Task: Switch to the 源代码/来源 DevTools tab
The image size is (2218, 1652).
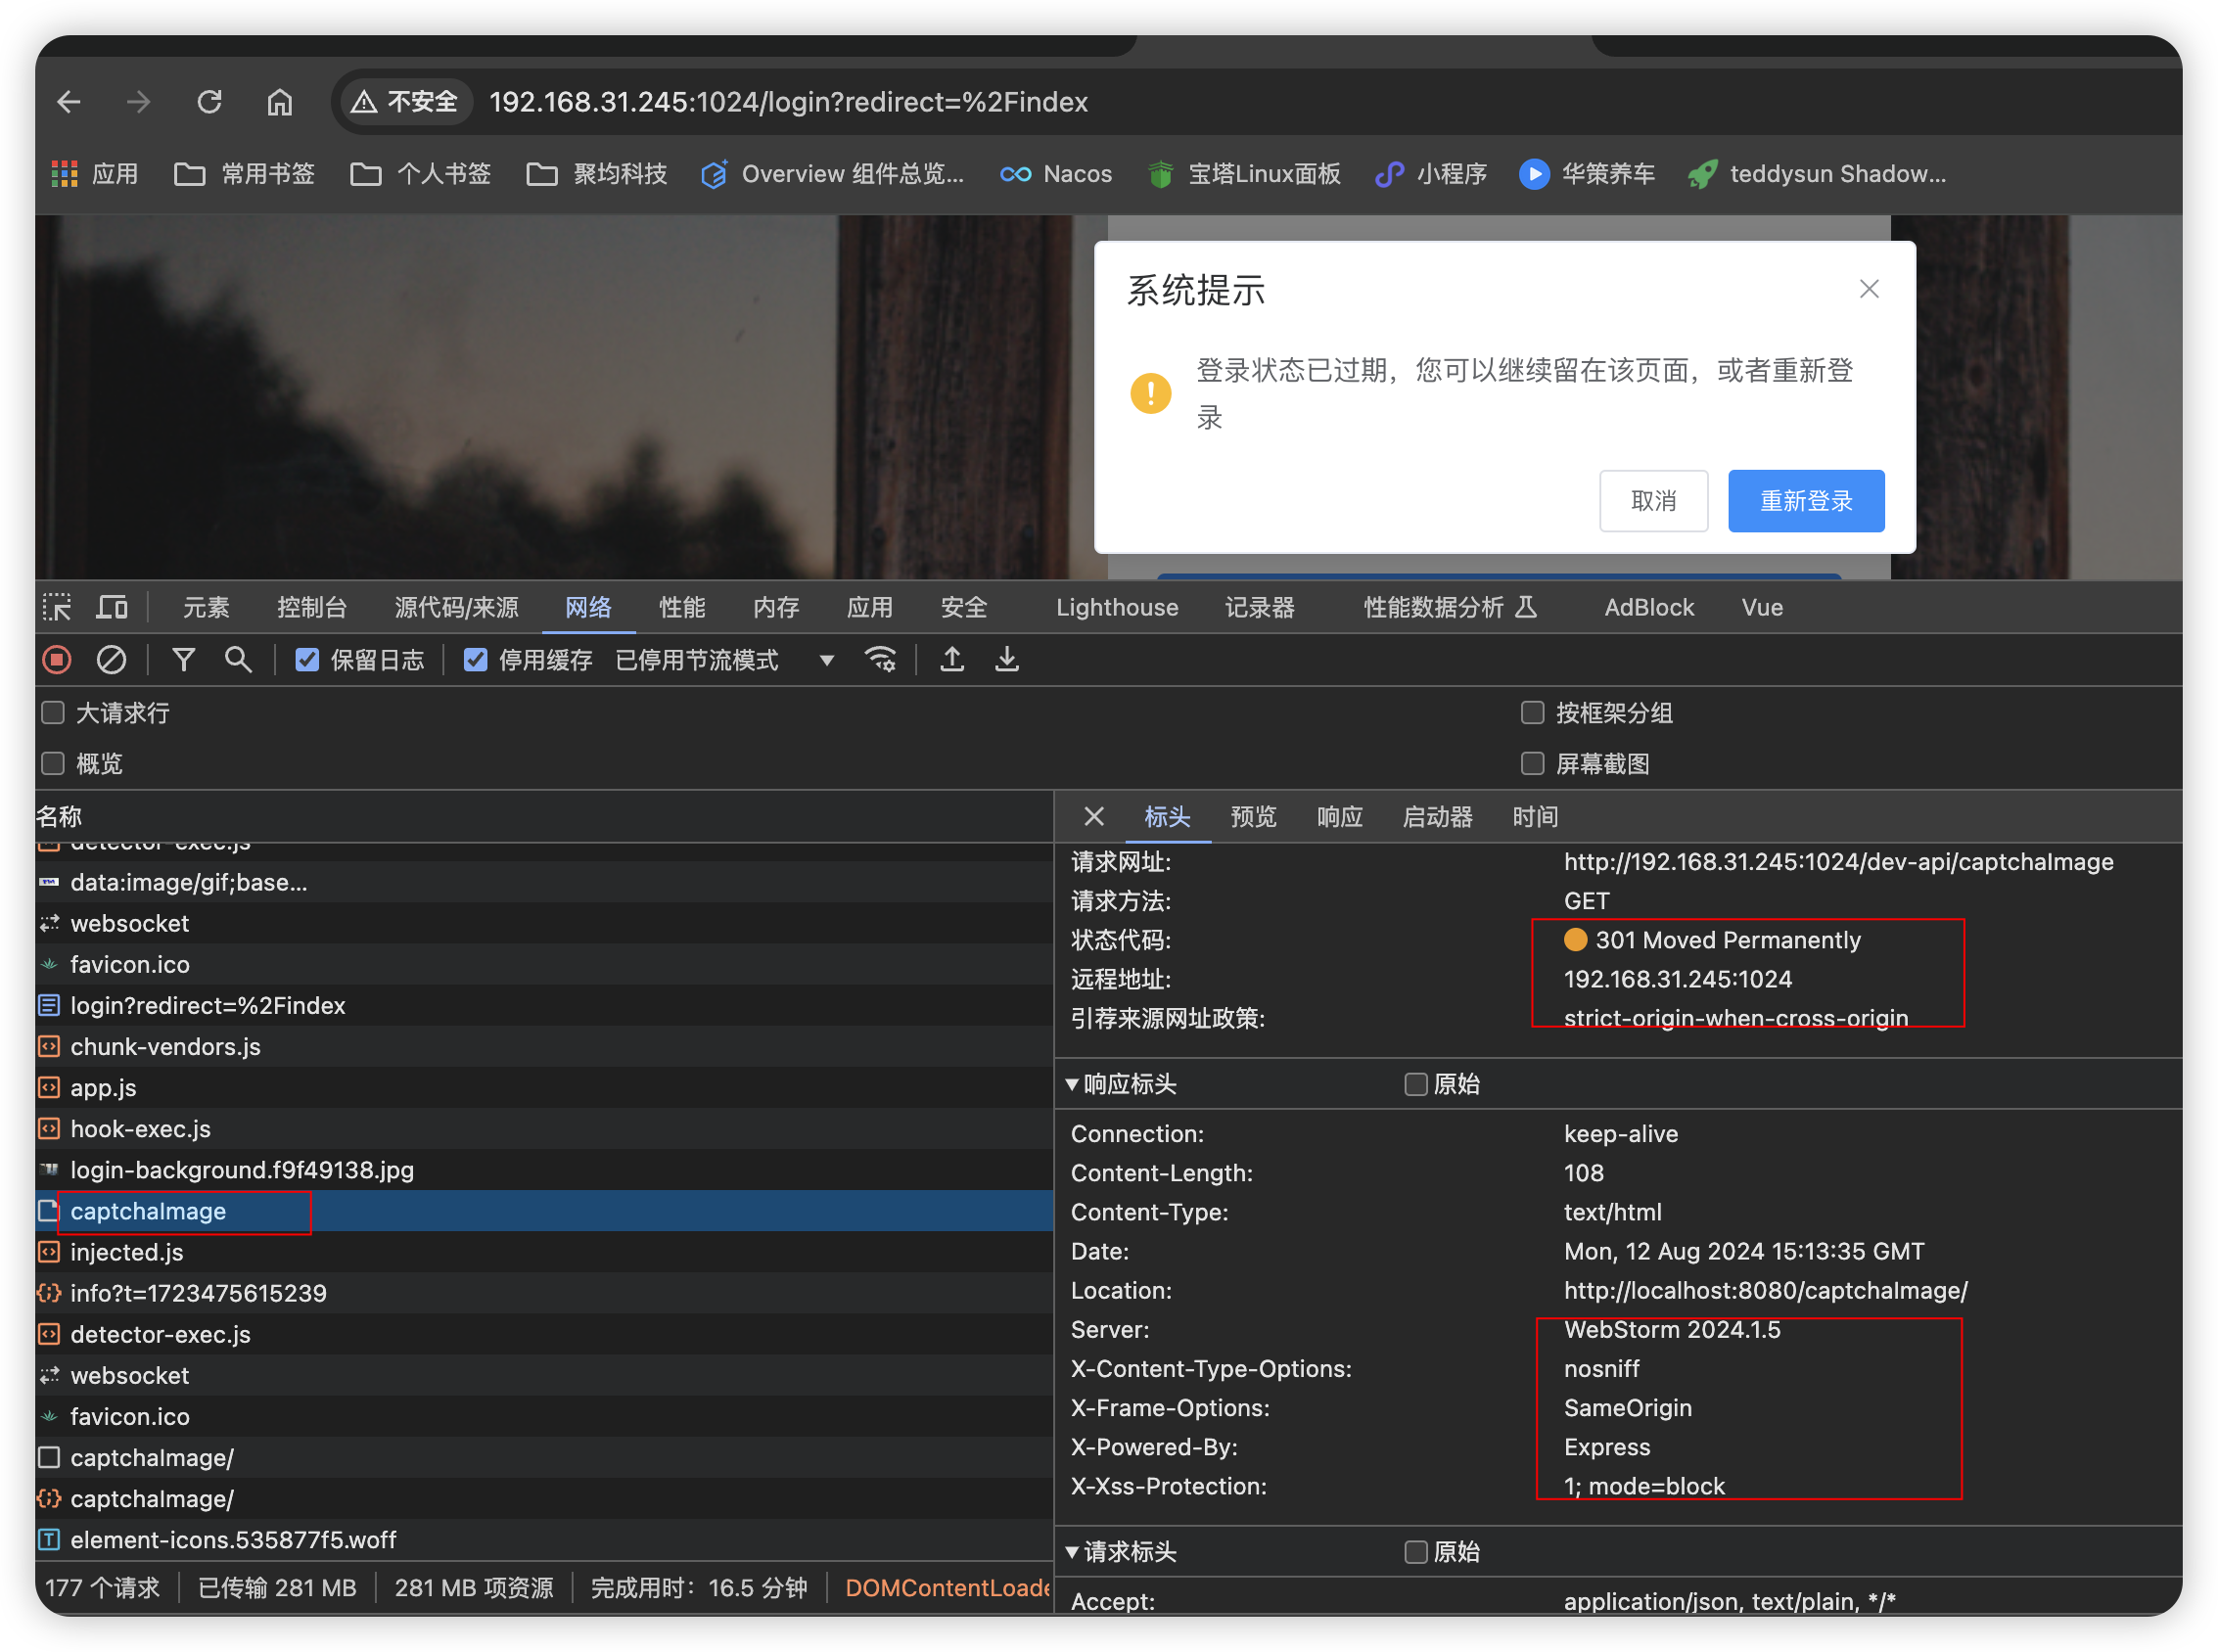Action: click(x=456, y=607)
